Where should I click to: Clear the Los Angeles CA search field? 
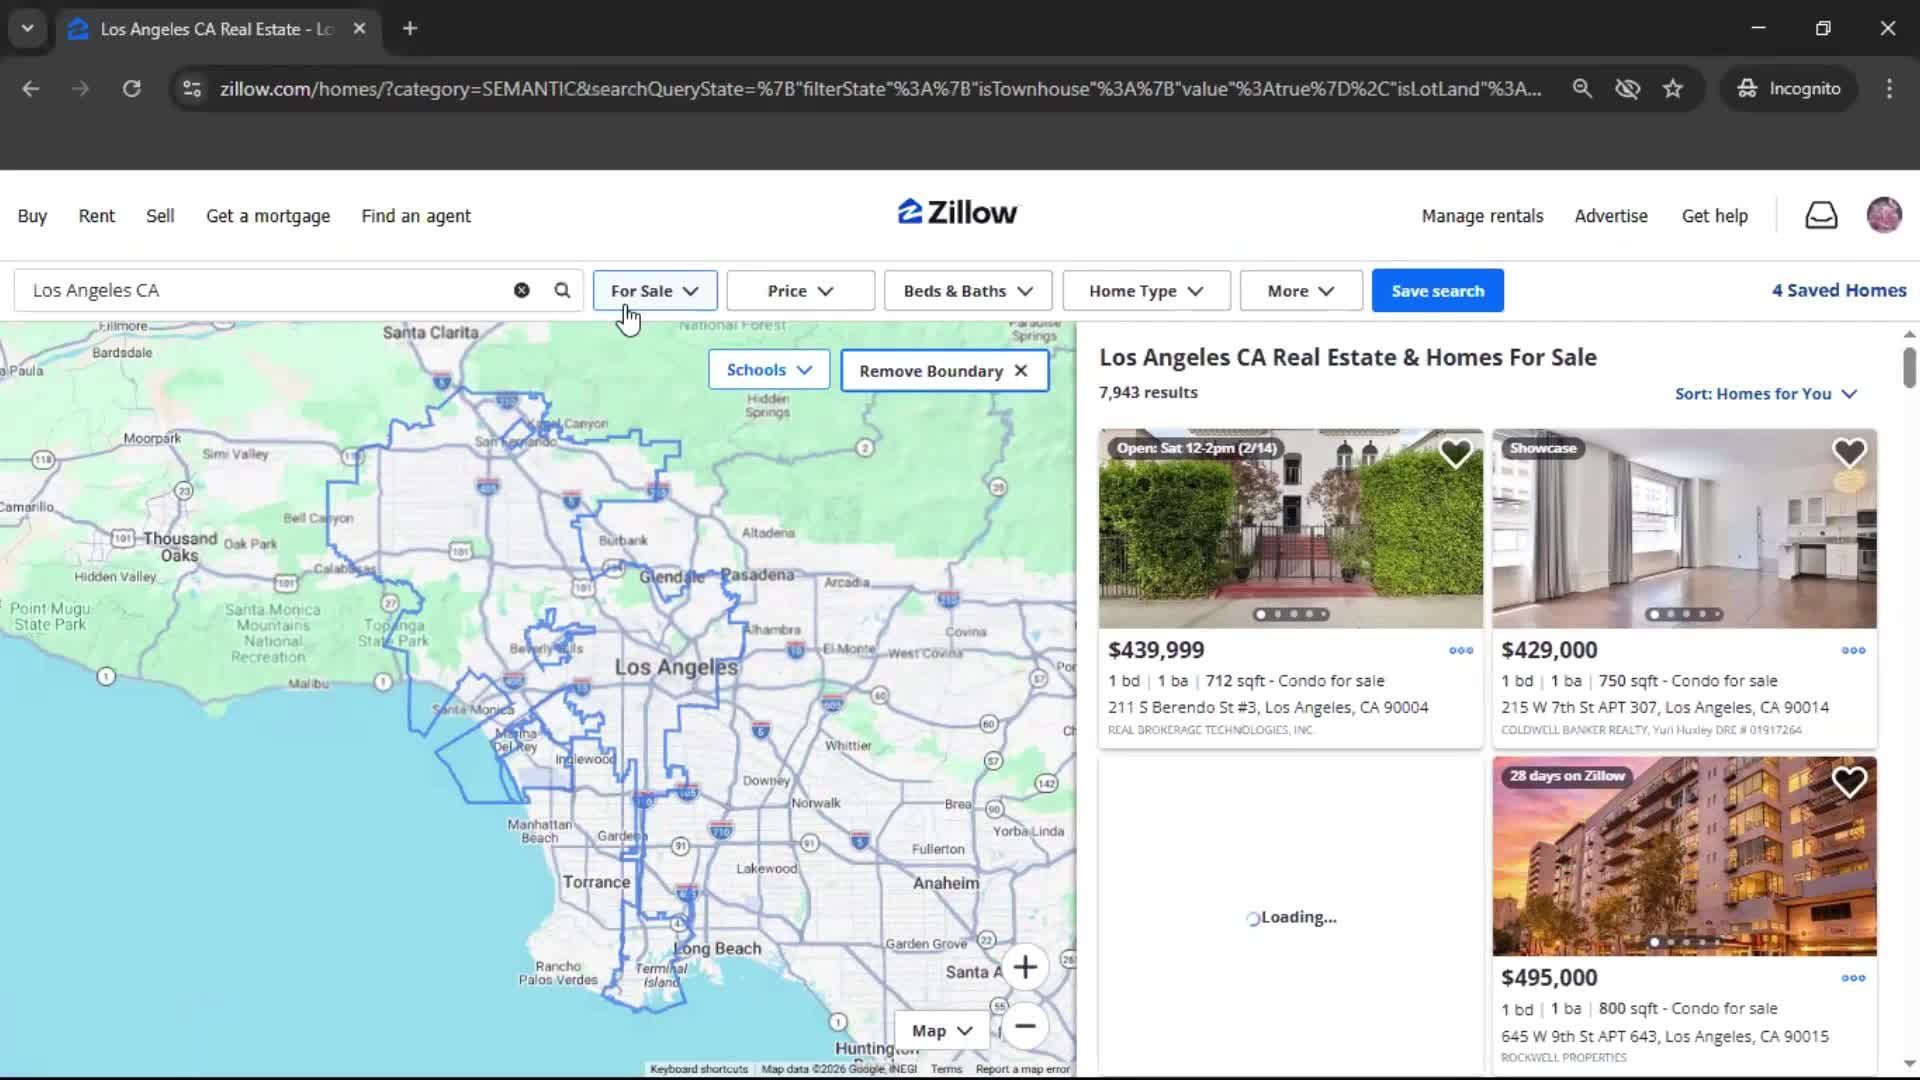521,290
